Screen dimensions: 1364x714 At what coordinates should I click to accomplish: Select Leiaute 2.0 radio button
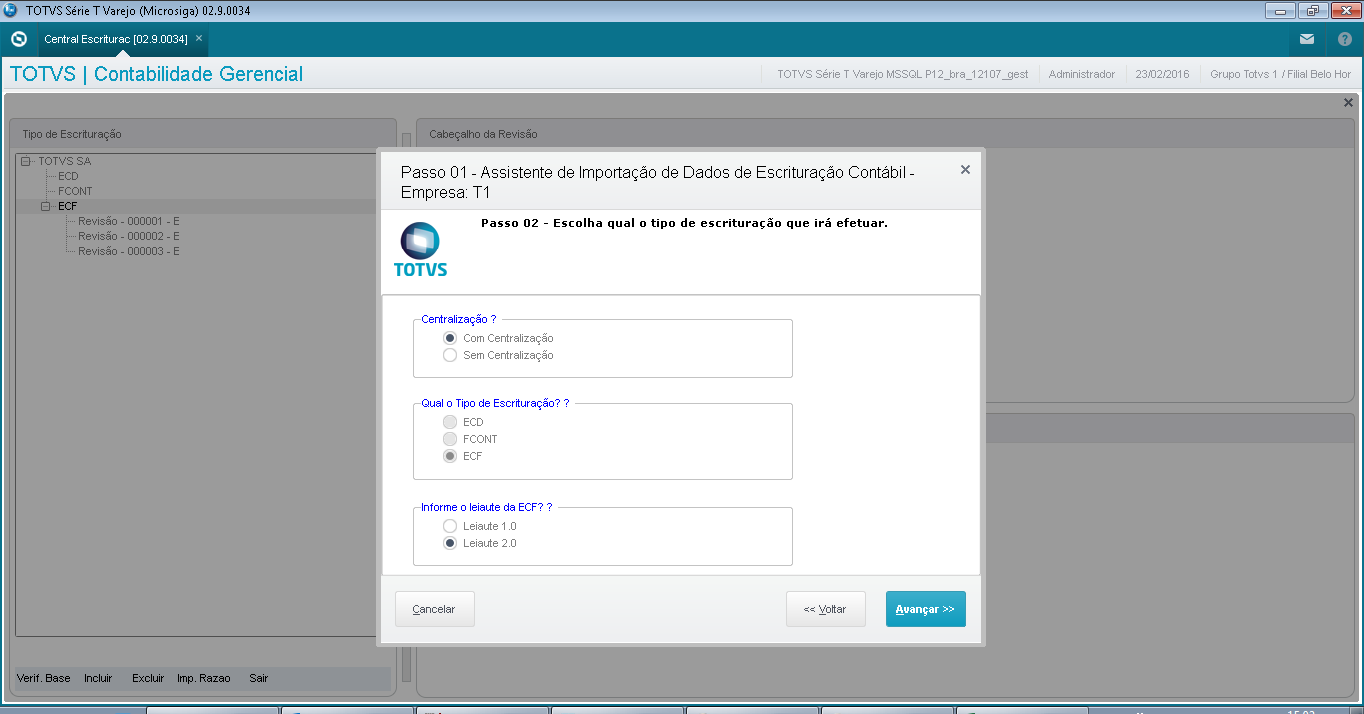[450, 543]
